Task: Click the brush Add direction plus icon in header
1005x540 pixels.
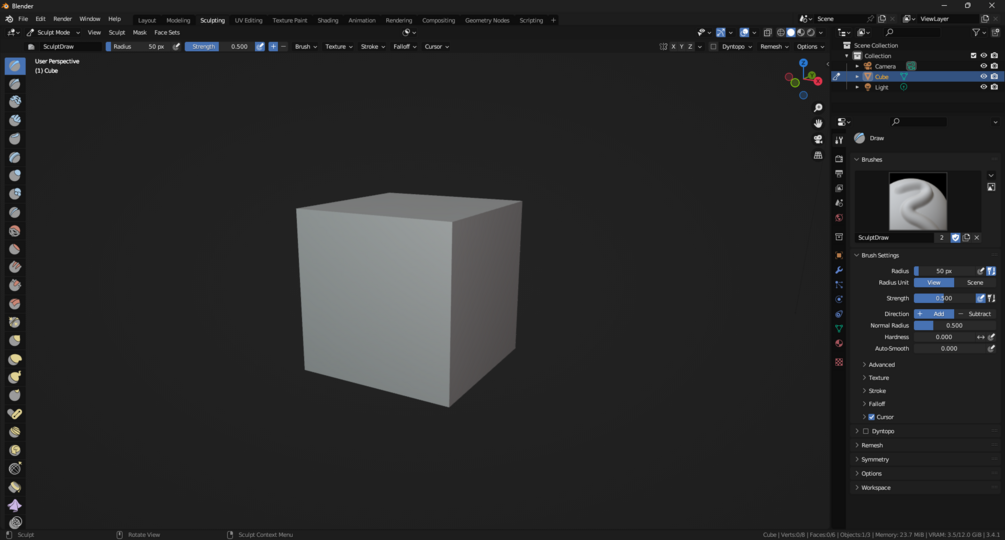Action: (x=273, y=46)
